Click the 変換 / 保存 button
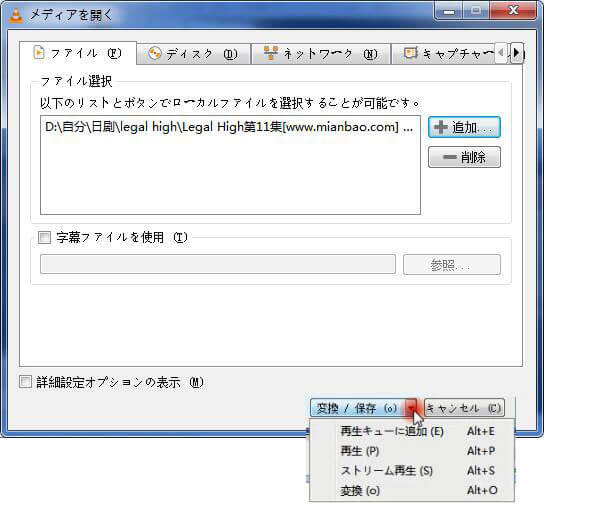The image size is (600, 505). coord(357,408)
